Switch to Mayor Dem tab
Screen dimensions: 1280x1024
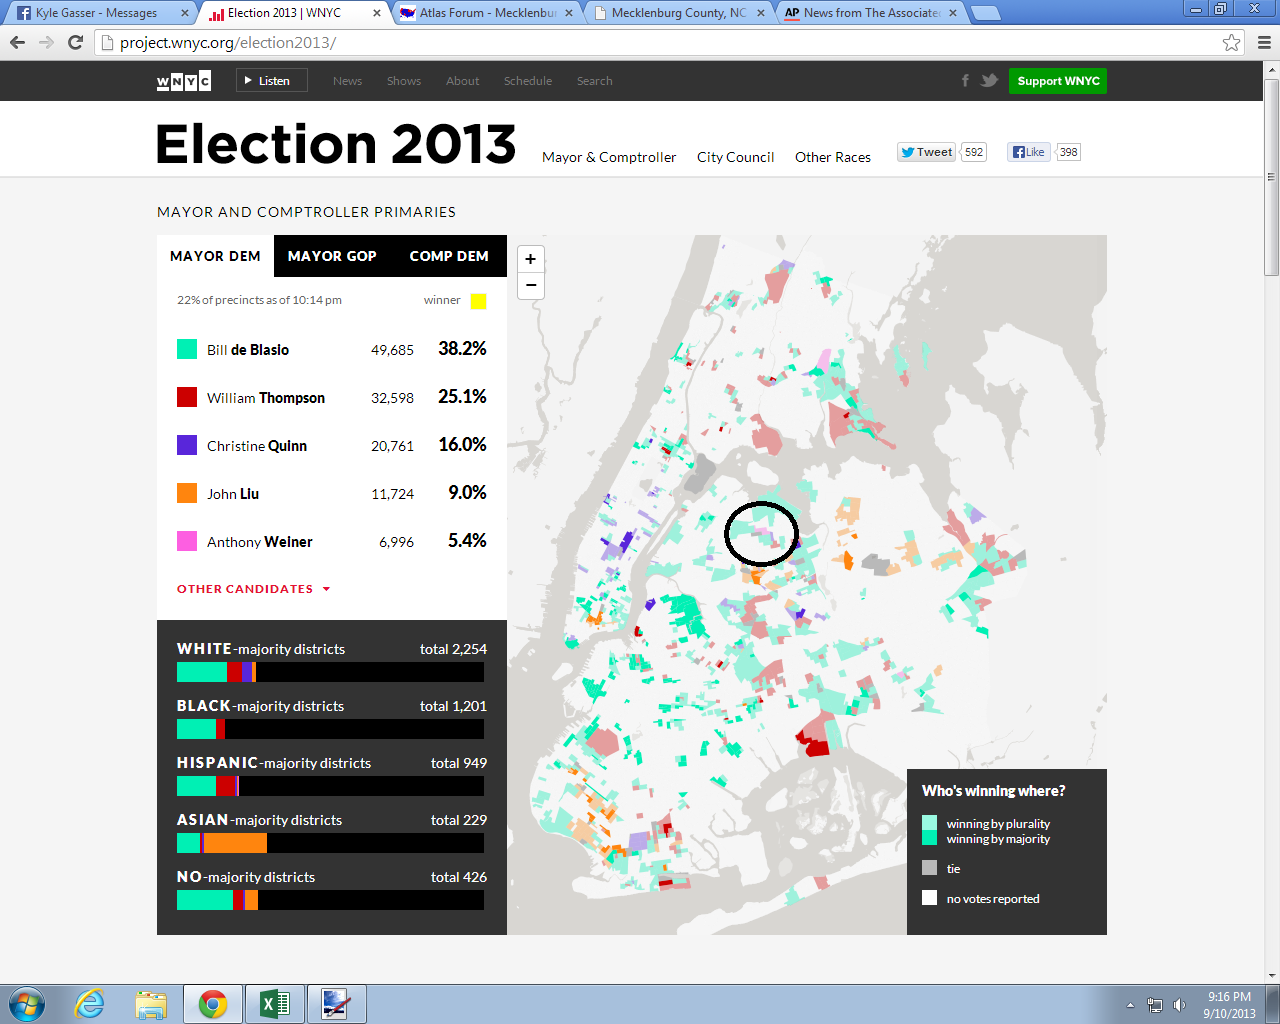pos(215,256)
